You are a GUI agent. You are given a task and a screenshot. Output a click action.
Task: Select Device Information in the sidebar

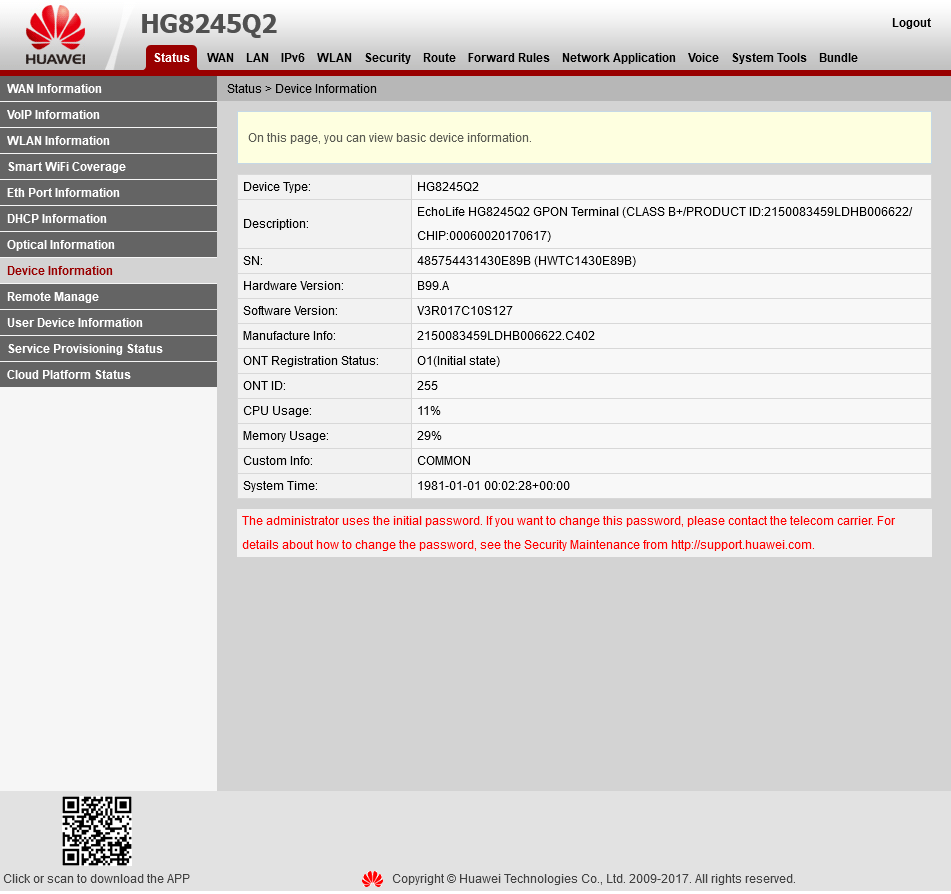[109, 271]
